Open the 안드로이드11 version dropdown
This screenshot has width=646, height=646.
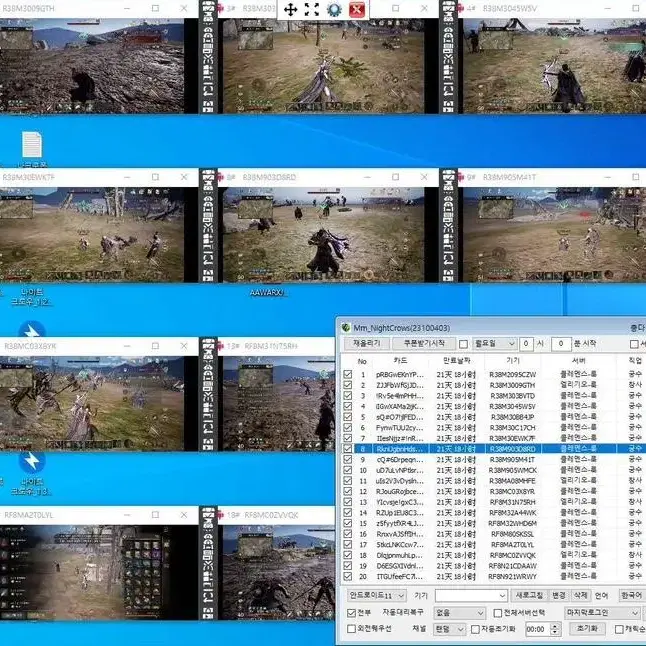tap(377, 595)
